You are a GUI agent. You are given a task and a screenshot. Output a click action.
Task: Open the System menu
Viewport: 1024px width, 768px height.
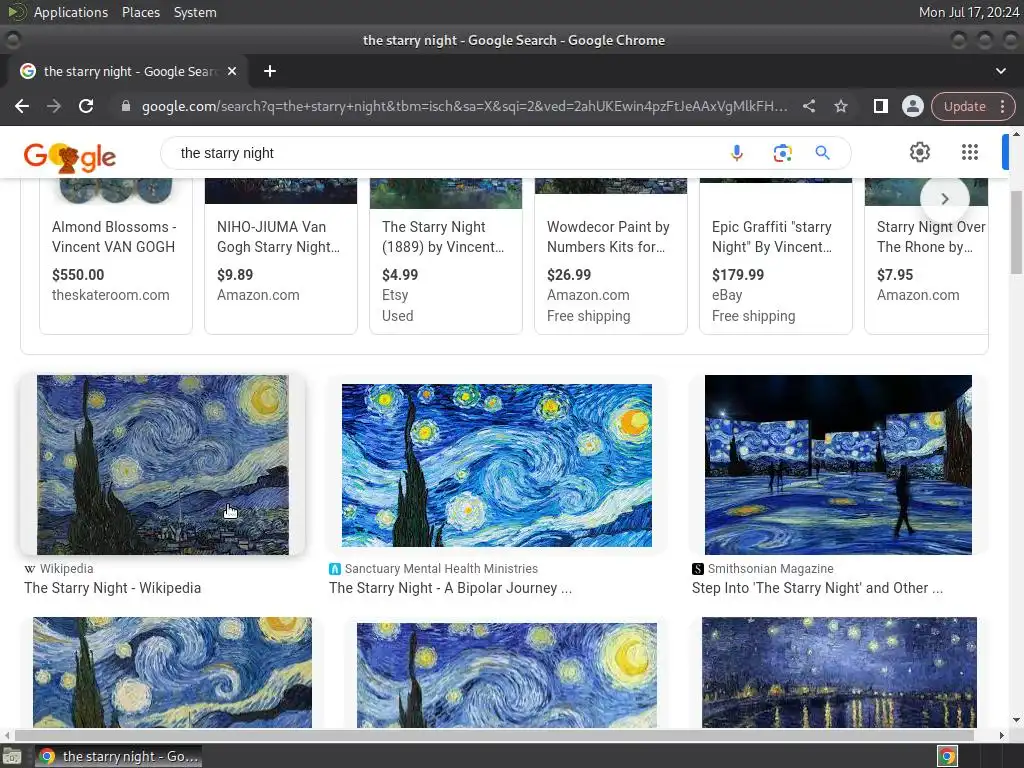coord(195,12)
